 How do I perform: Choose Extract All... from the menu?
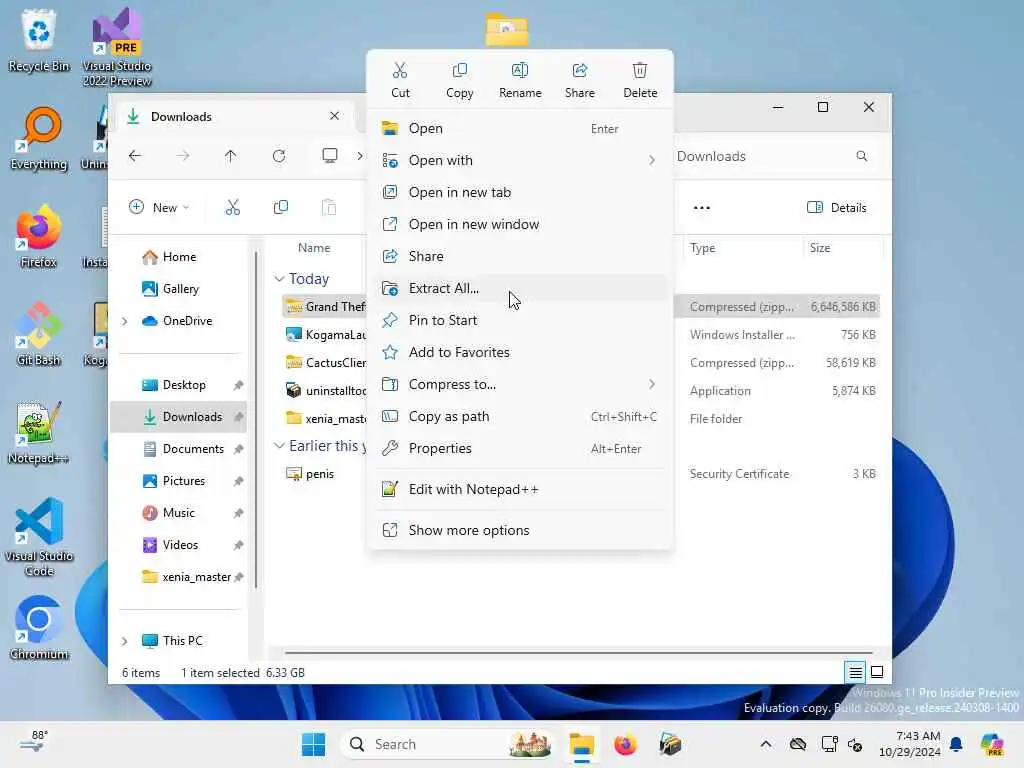tap(520, 289)
